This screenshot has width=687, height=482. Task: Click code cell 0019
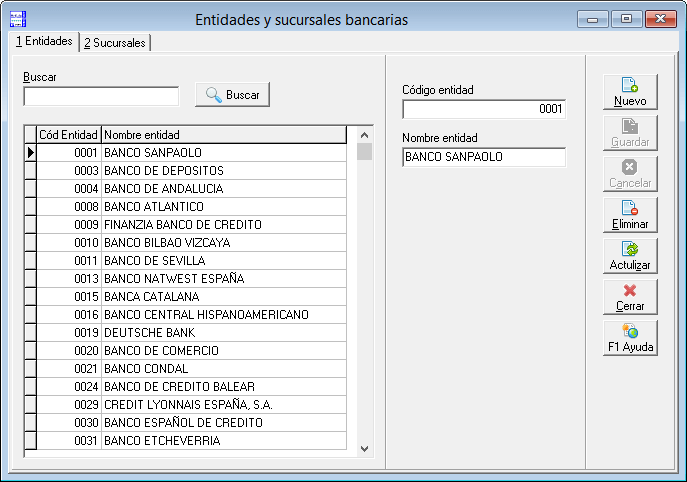69,333
